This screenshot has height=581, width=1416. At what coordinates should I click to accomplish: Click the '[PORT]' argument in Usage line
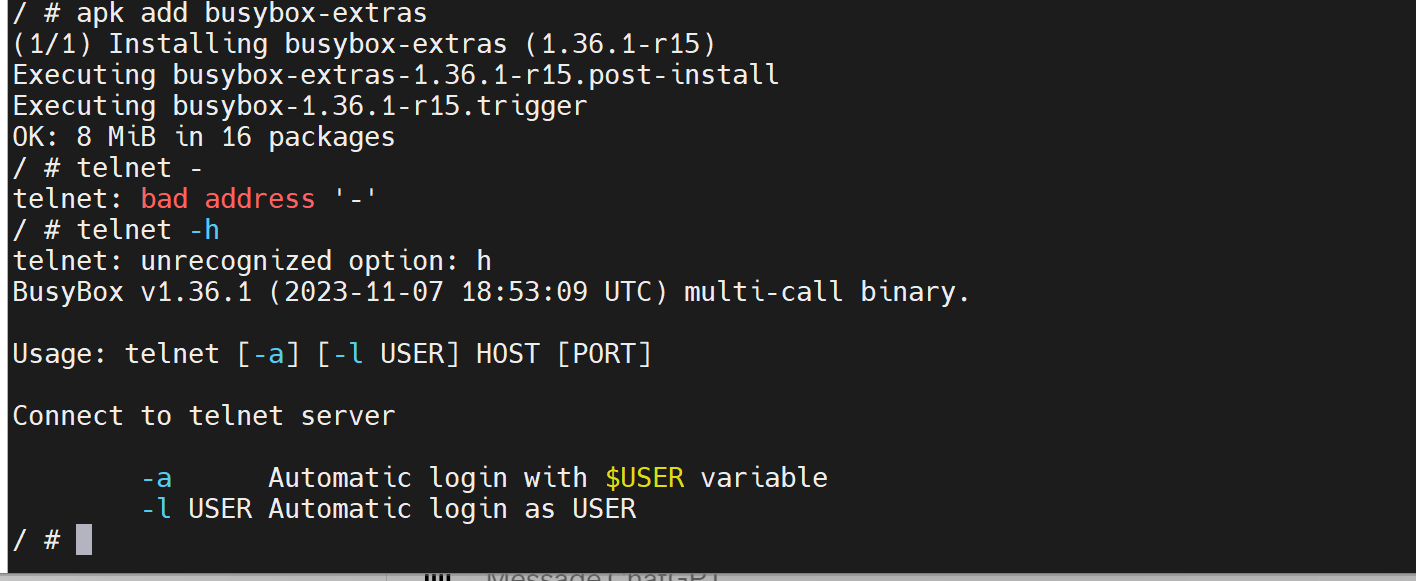[604, 354]
